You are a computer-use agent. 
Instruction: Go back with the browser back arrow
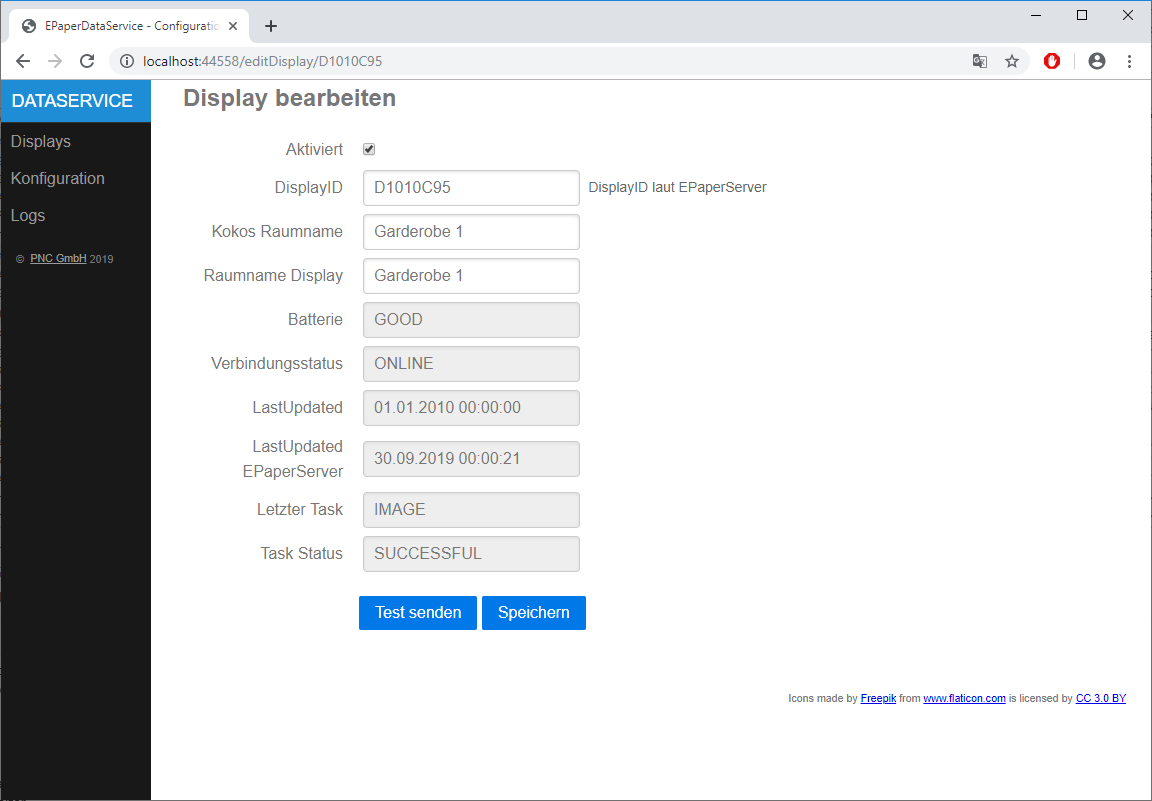(x=24, y=61)
